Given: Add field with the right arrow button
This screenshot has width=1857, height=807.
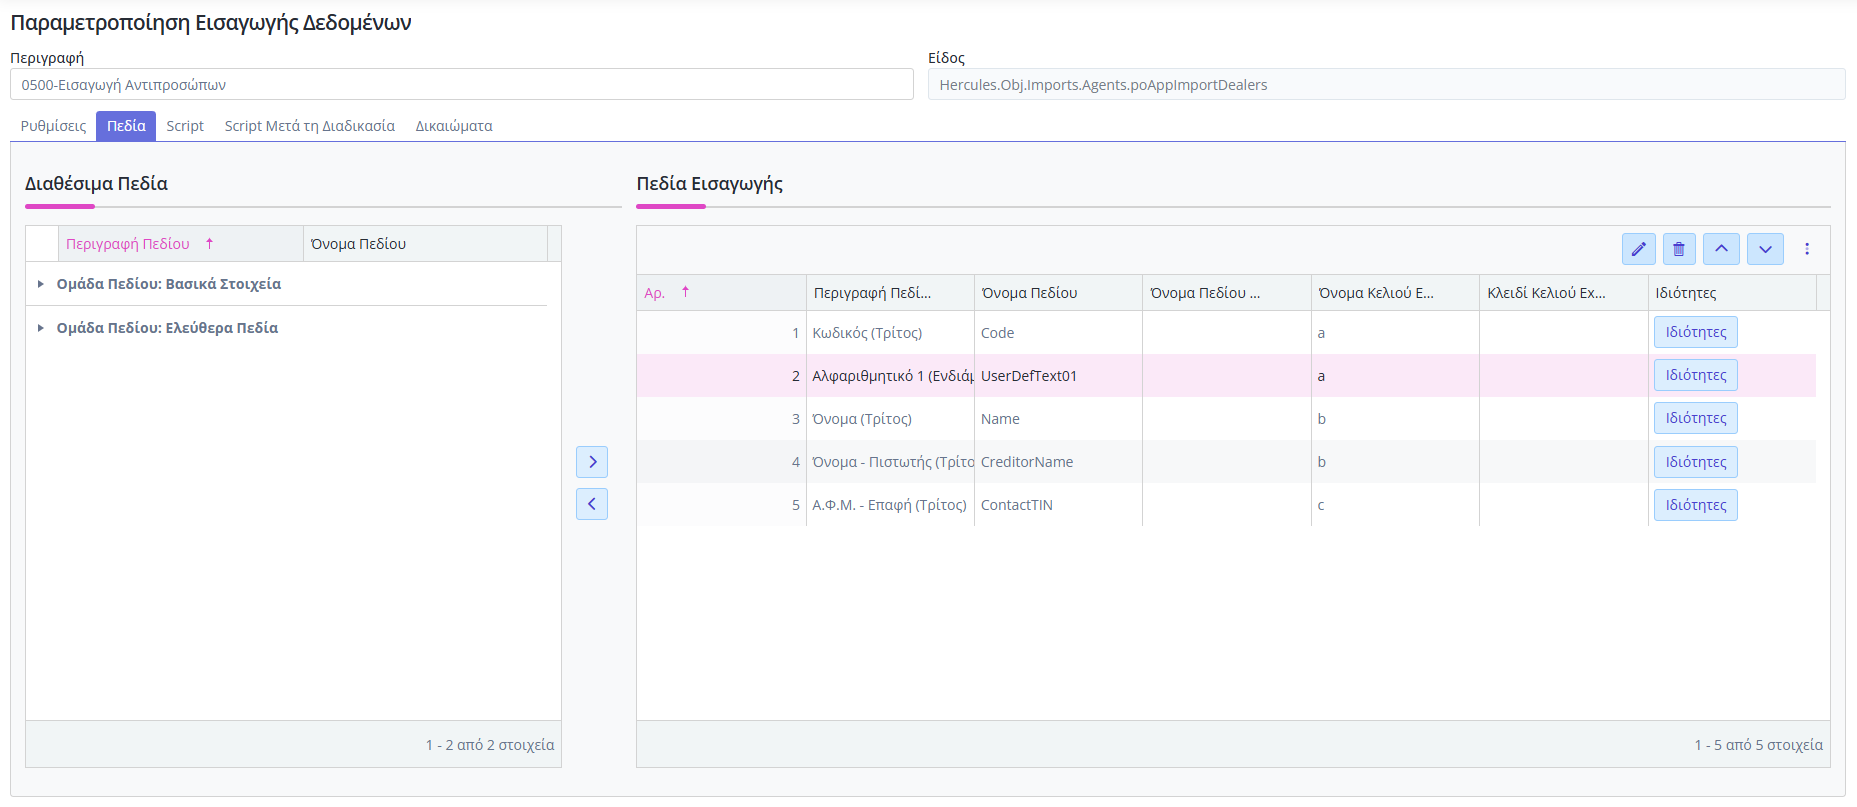Looking at the screenshot, I should pos(592,461).
